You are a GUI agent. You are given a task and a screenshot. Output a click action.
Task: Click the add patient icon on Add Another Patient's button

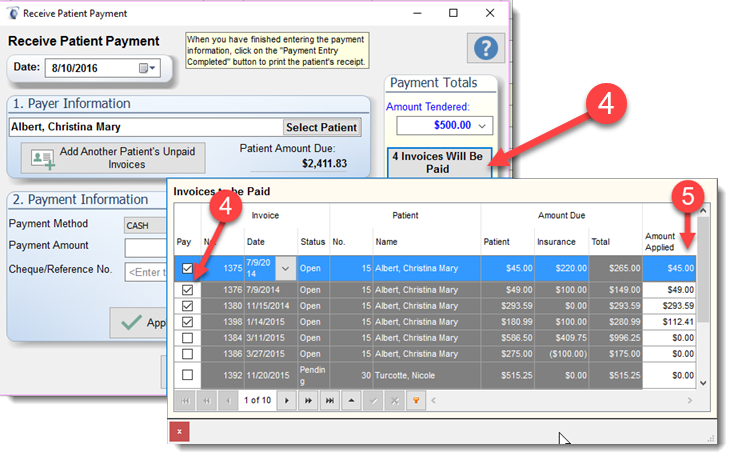(x=43, y=159)
